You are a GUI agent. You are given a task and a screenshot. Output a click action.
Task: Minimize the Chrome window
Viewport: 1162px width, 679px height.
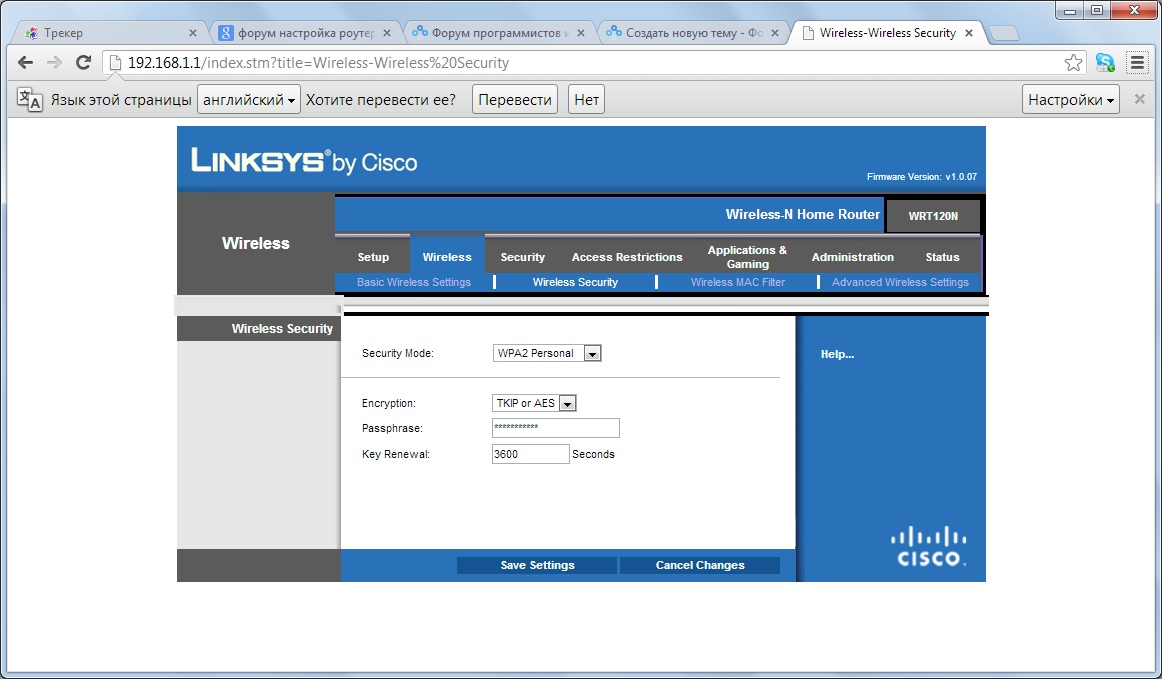click(x=1069, y=10)
